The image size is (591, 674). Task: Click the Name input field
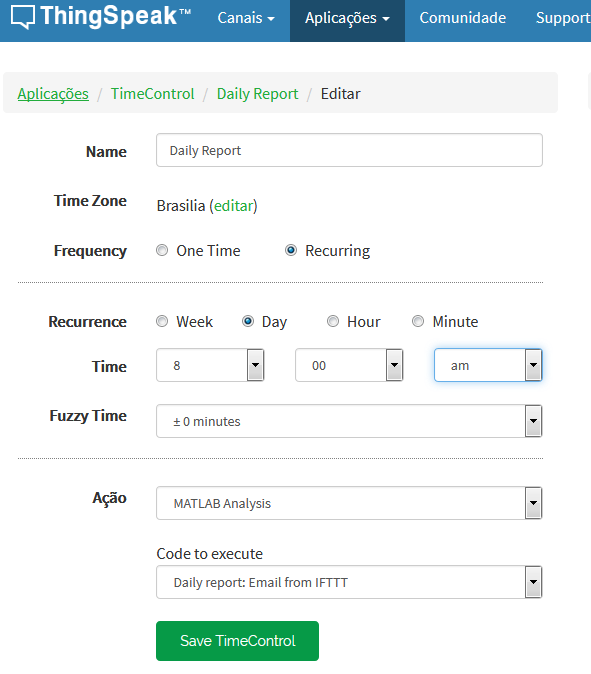349,150
